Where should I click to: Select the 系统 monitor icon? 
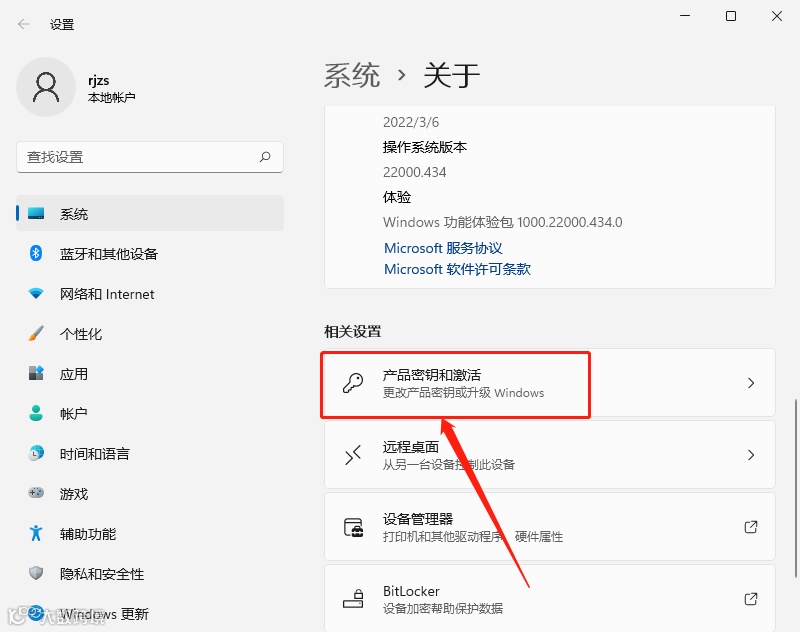36,213
